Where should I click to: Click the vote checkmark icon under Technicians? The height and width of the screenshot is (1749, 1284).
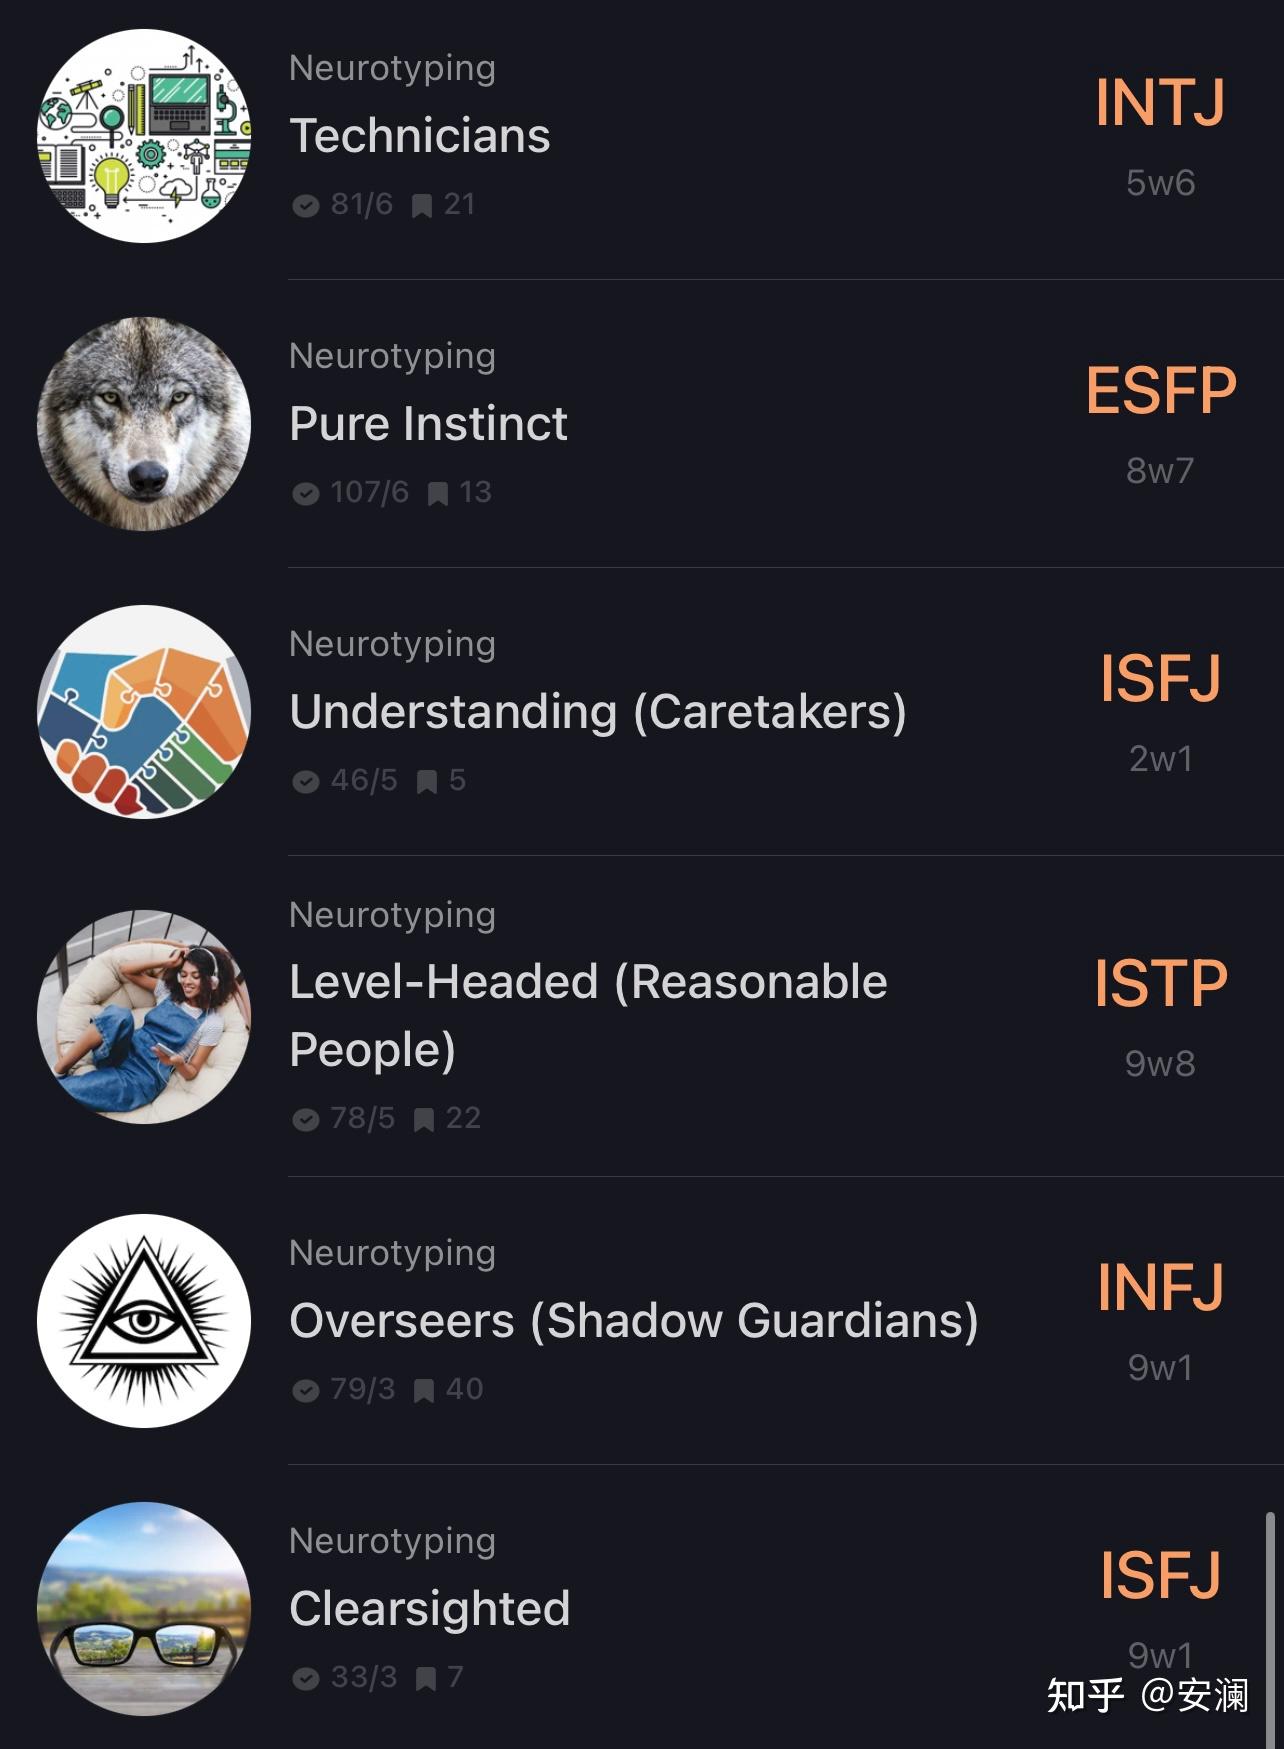click(x=305, y=206)
